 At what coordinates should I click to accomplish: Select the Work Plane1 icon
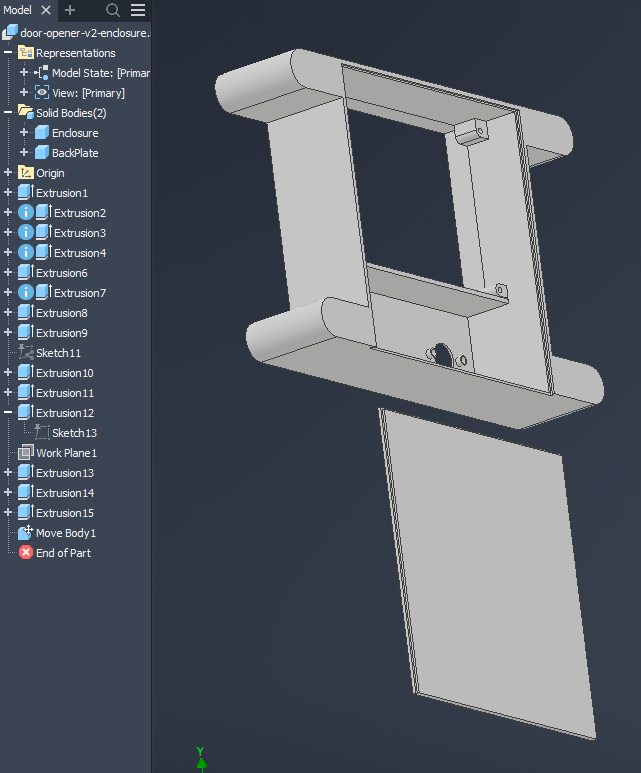26,453
